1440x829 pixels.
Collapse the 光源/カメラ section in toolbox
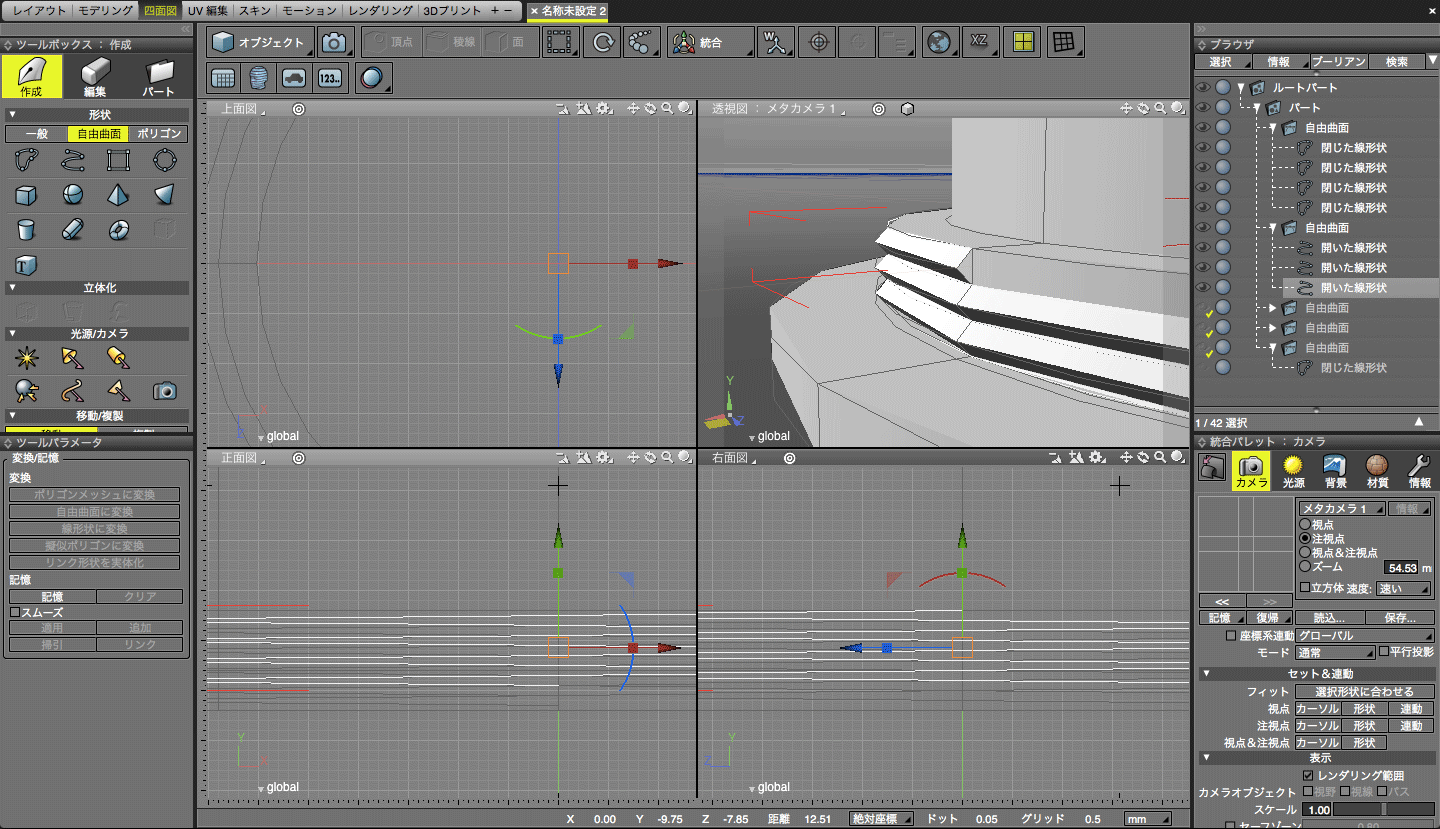12,333
